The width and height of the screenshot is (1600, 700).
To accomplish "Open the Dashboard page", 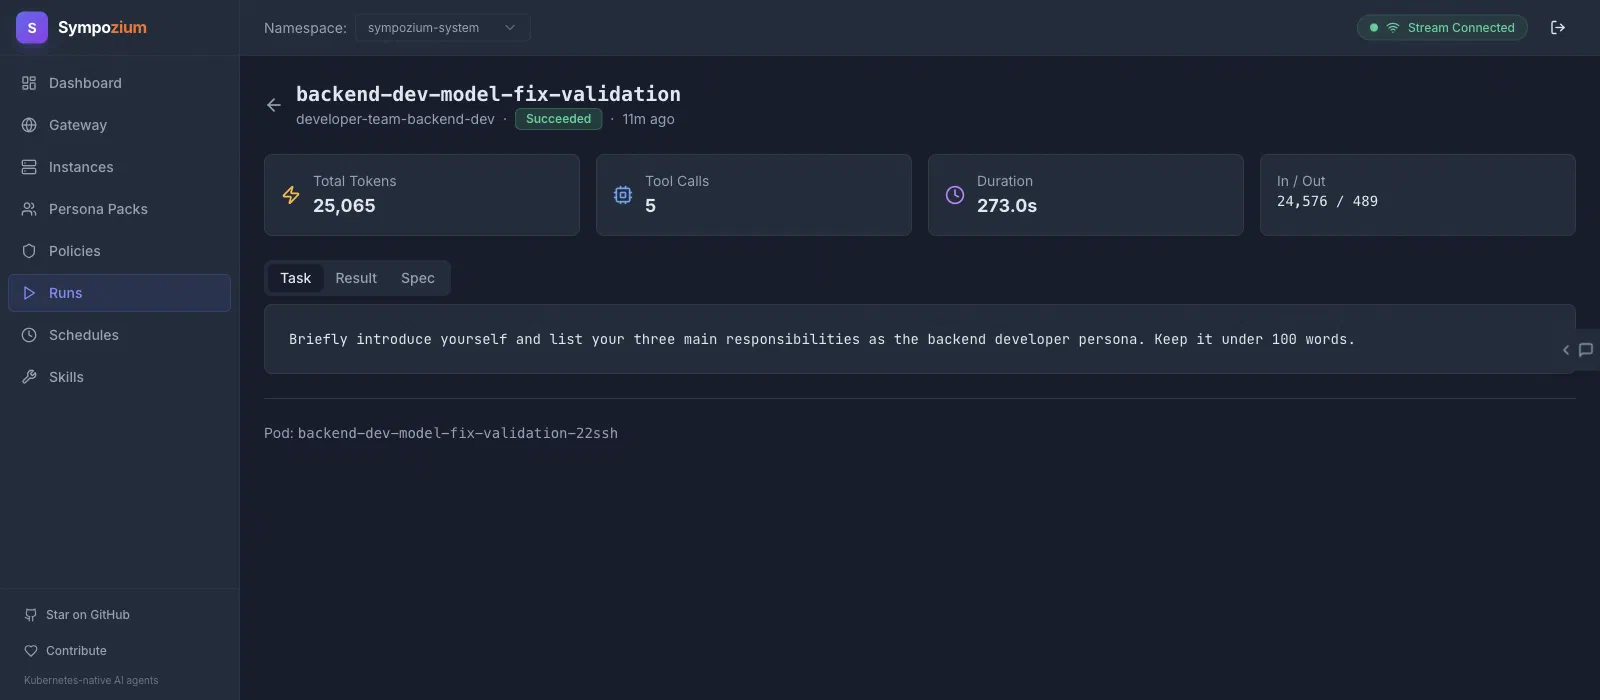I will click(x=119, y=83).
